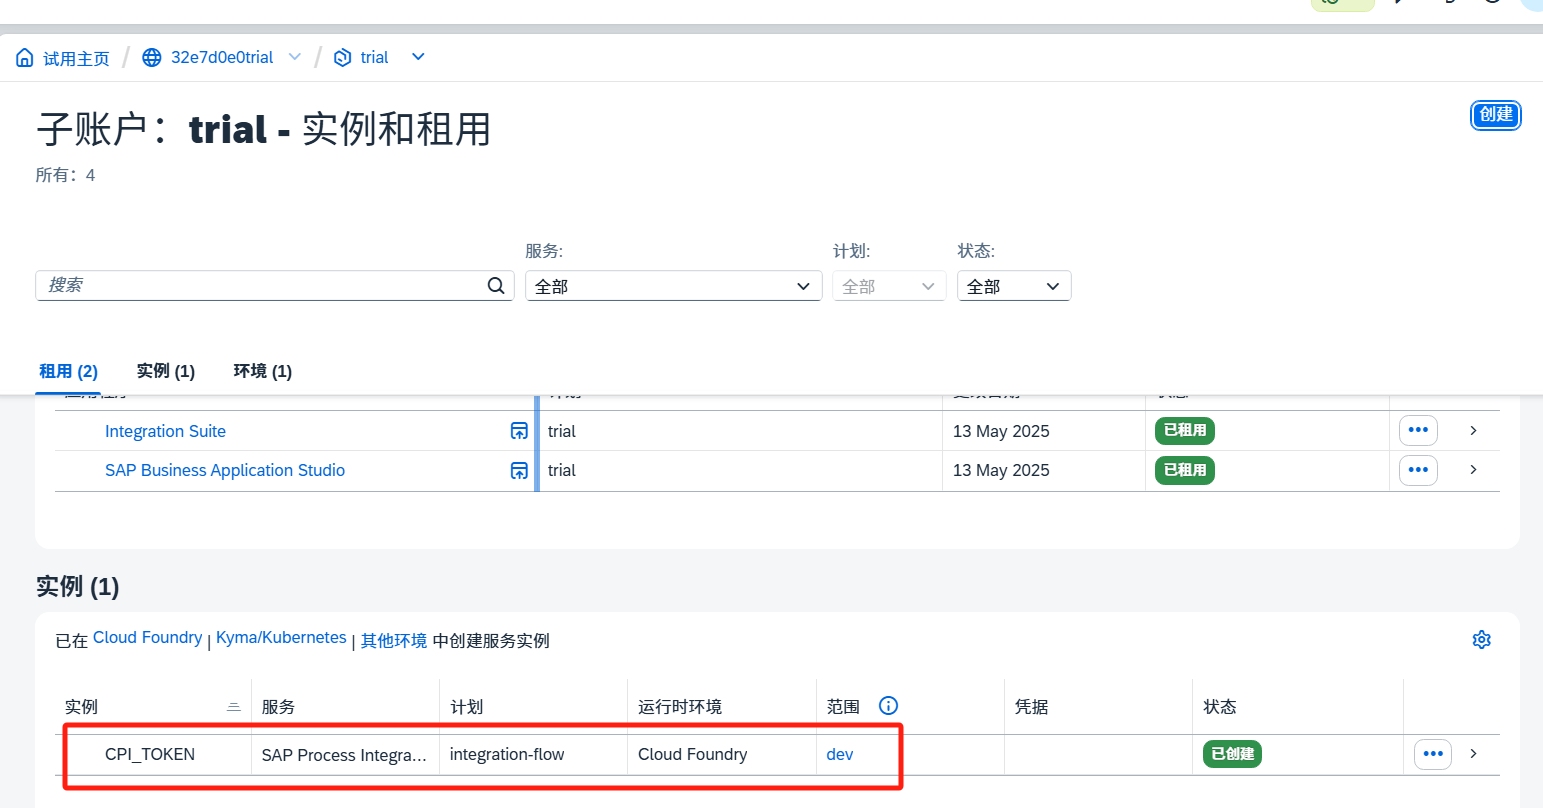
Task: Open the 试用主页 home breadcrumb
Action: [76, 58]
